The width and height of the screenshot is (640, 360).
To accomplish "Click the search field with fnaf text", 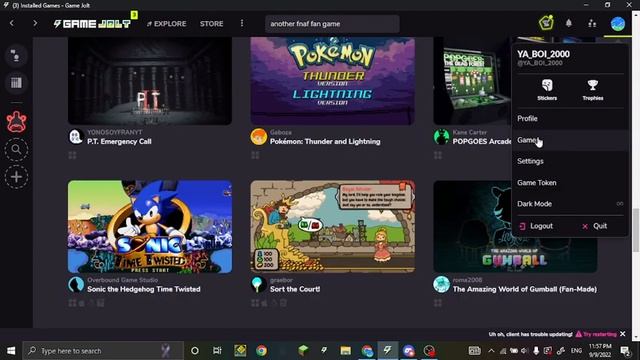I will coord(332,24).
